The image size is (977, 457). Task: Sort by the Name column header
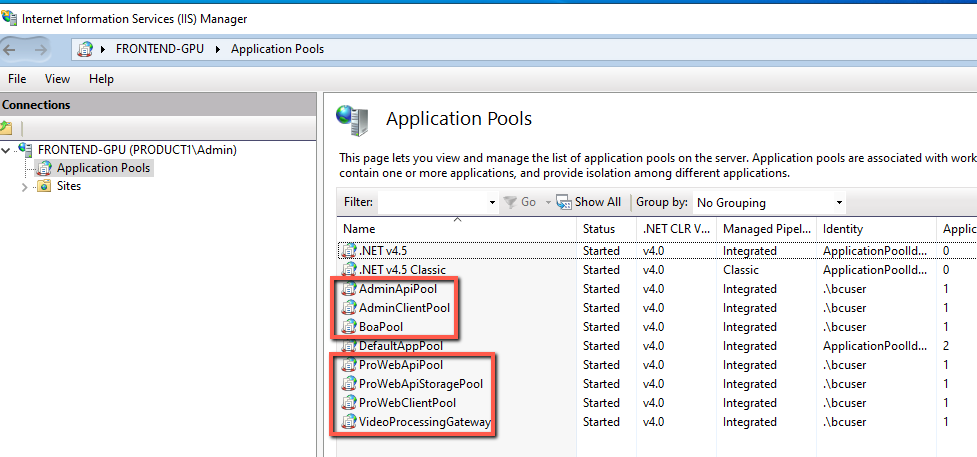[457, 229]
